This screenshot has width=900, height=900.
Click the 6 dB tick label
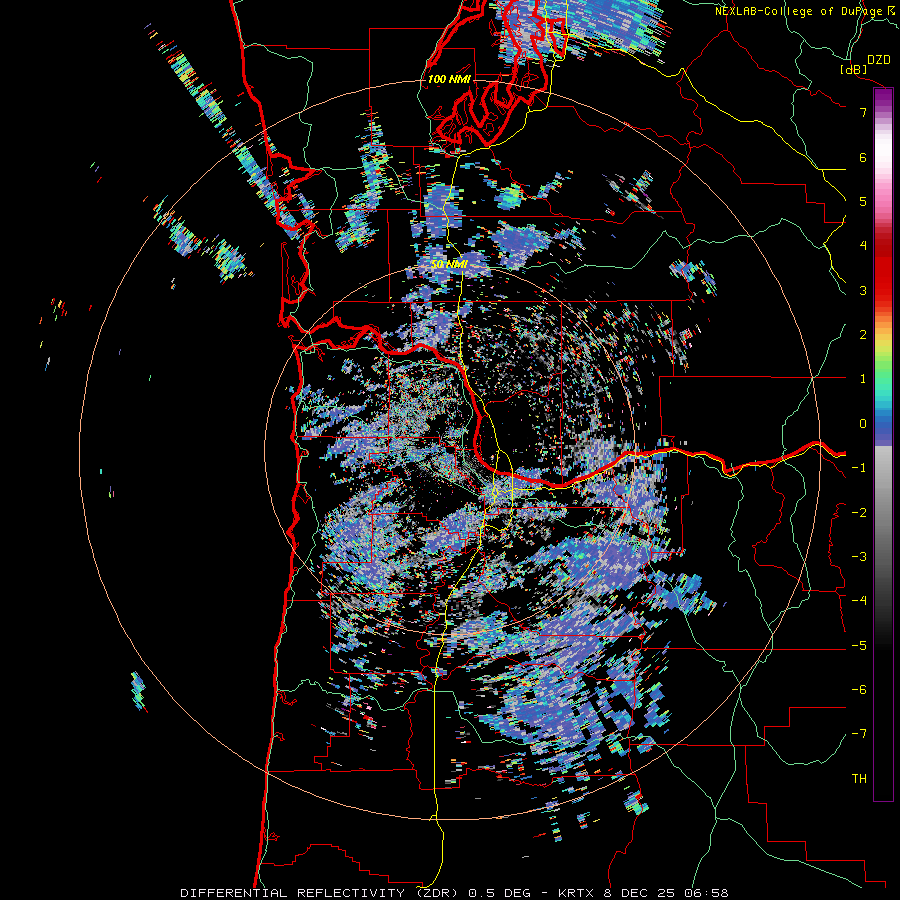[x=863, y=157]
